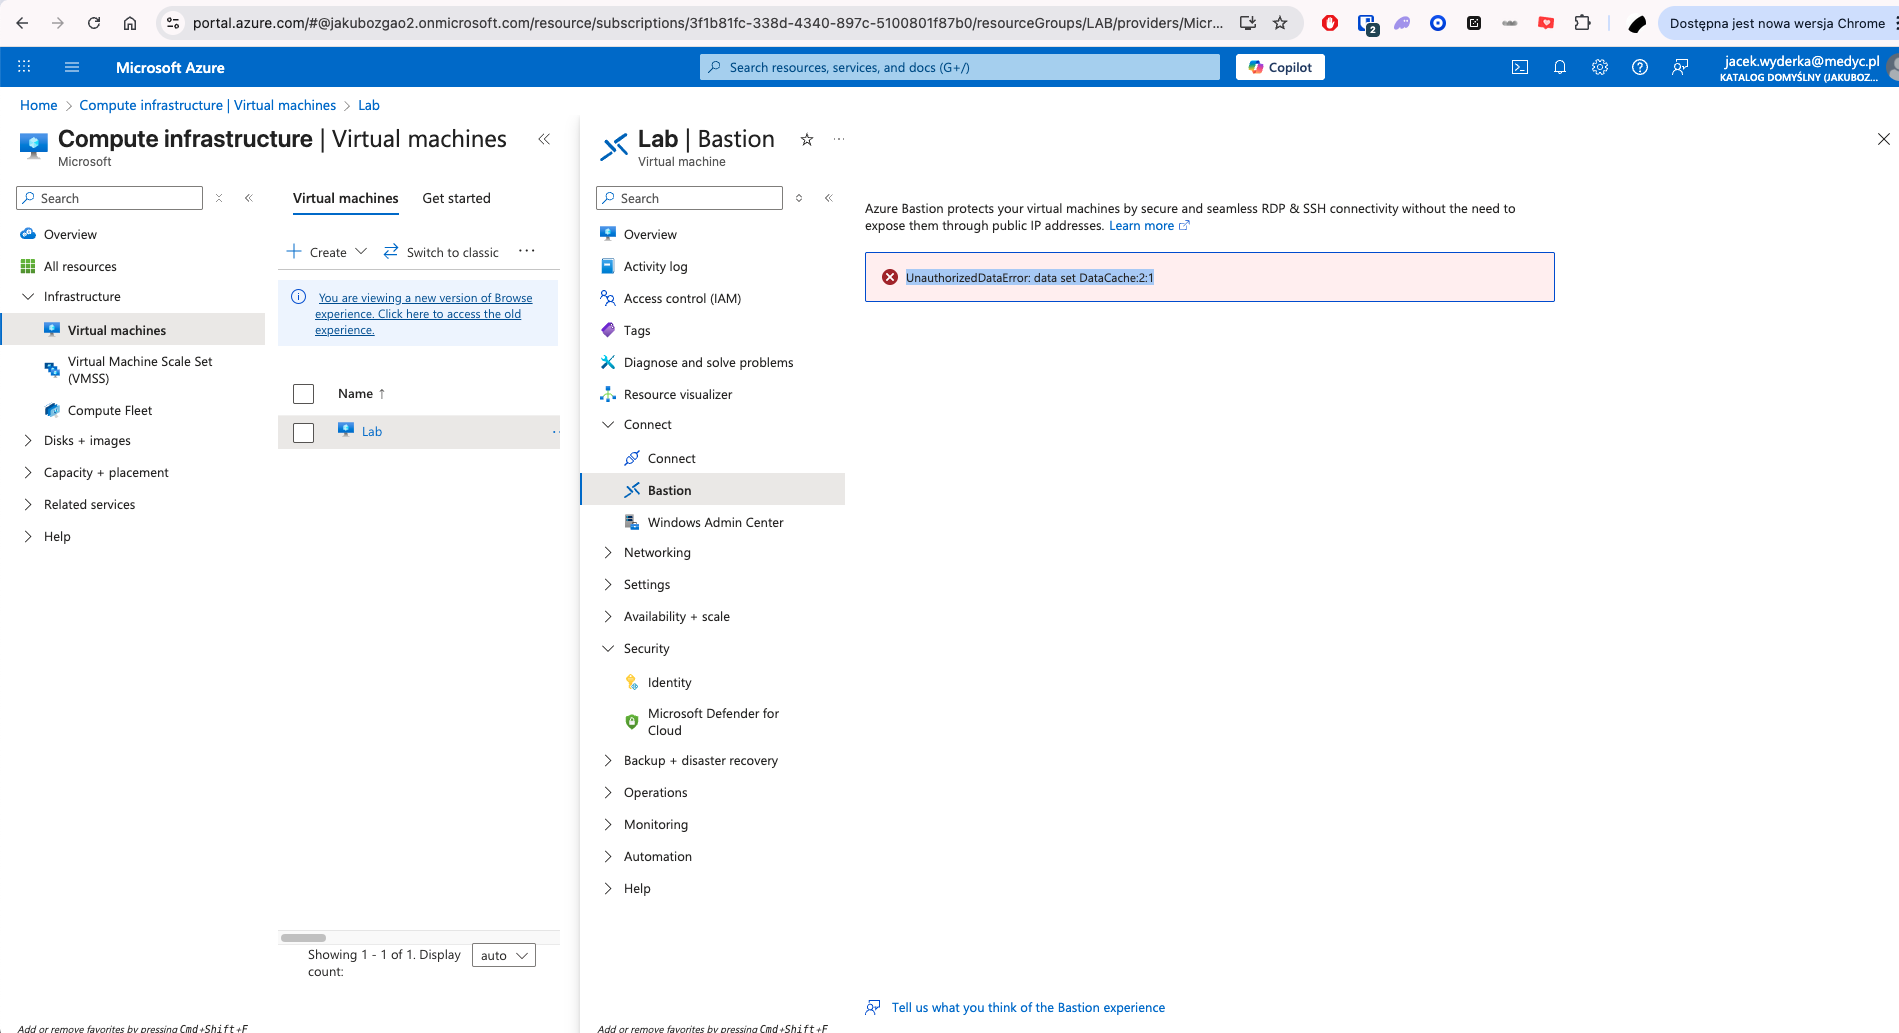Click the Bastion feedback icon at bottom

(x=873, y=1007)
